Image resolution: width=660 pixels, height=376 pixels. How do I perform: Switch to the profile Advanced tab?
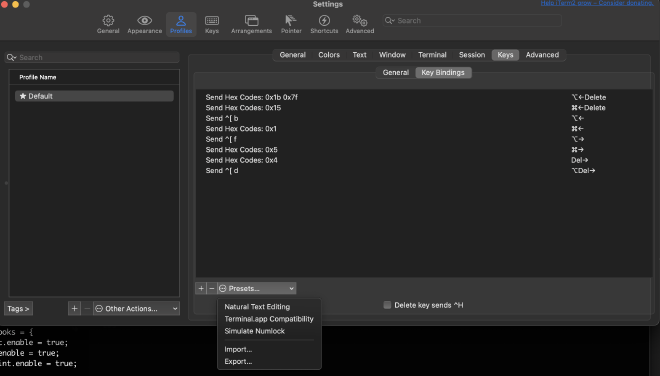pyautogui.click(x=542, y=55)
